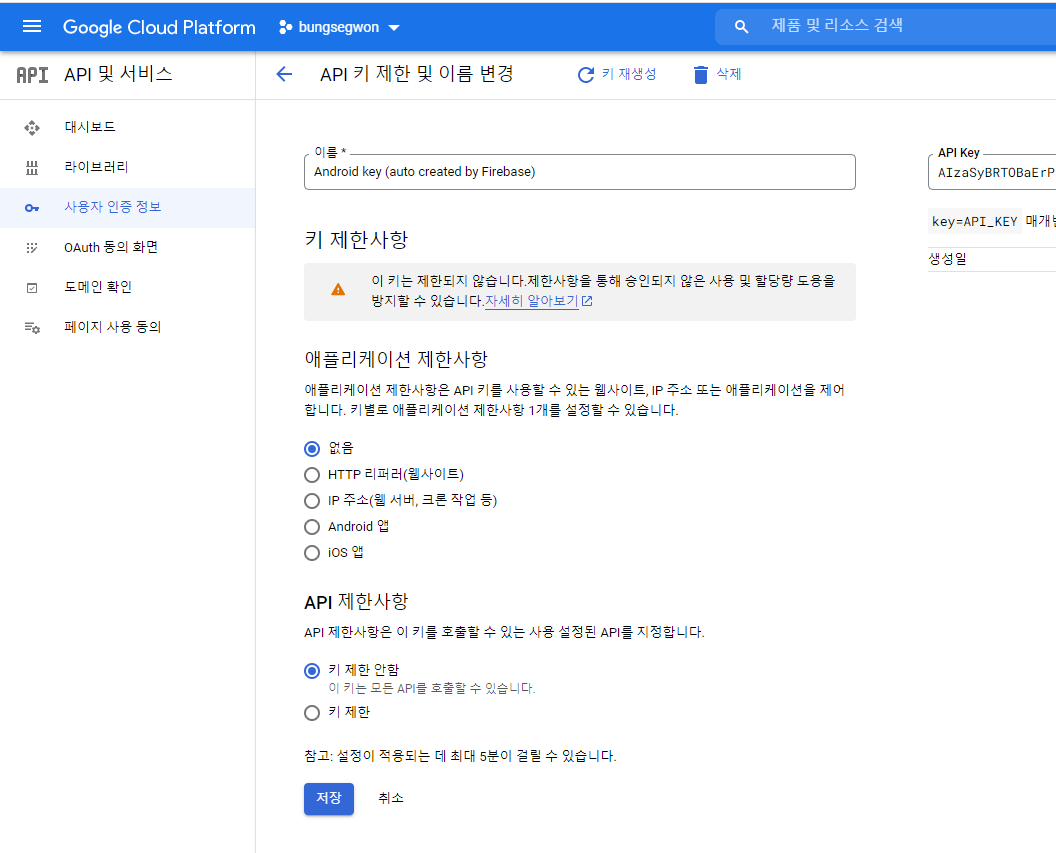Select the iOS 앱 radio button

[x=312, y=553]
